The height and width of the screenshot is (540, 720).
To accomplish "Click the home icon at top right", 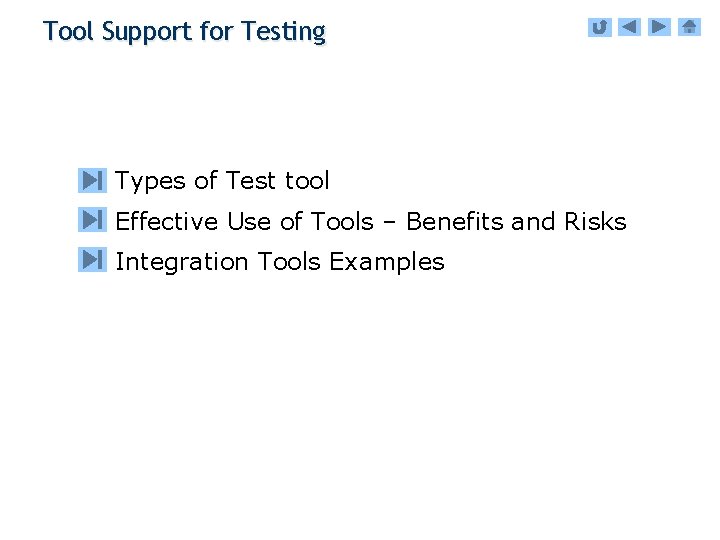I will [690, 27].
